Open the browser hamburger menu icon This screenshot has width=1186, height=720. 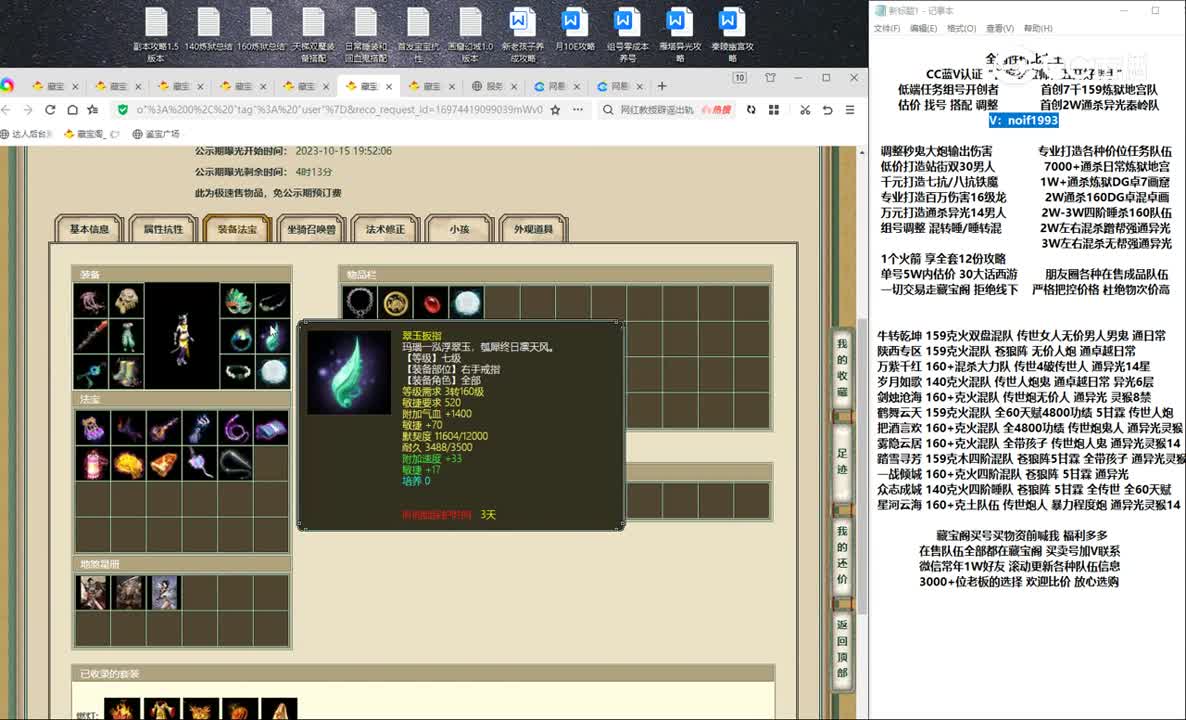[850, 110]
